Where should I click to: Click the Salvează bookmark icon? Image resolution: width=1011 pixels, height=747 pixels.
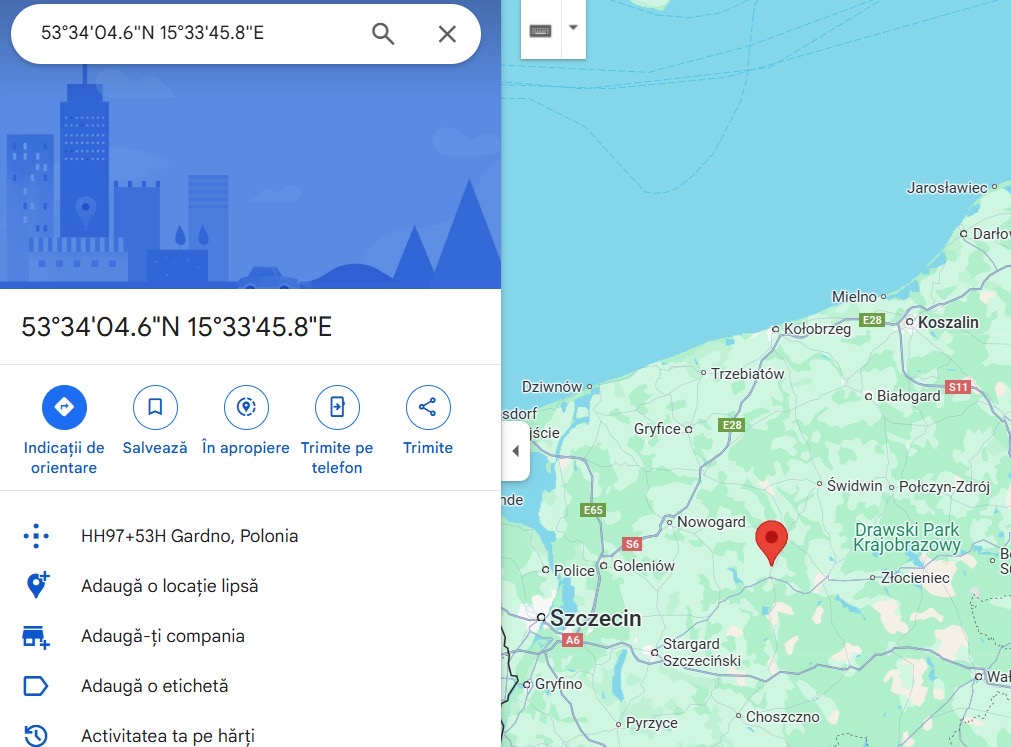(x=155, y=407)
